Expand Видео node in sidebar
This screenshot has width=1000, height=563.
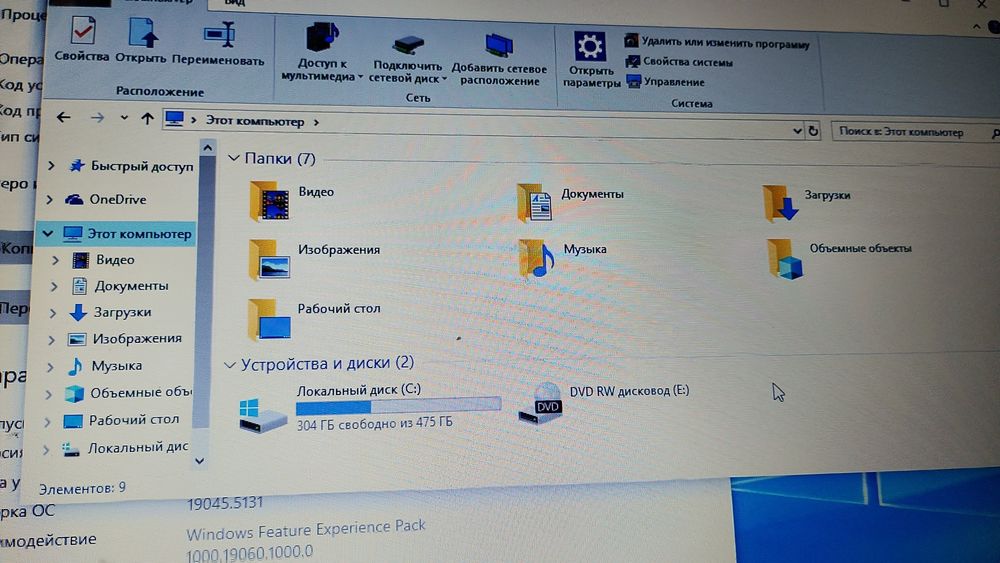pyautogui.click(x=55, y=260)
